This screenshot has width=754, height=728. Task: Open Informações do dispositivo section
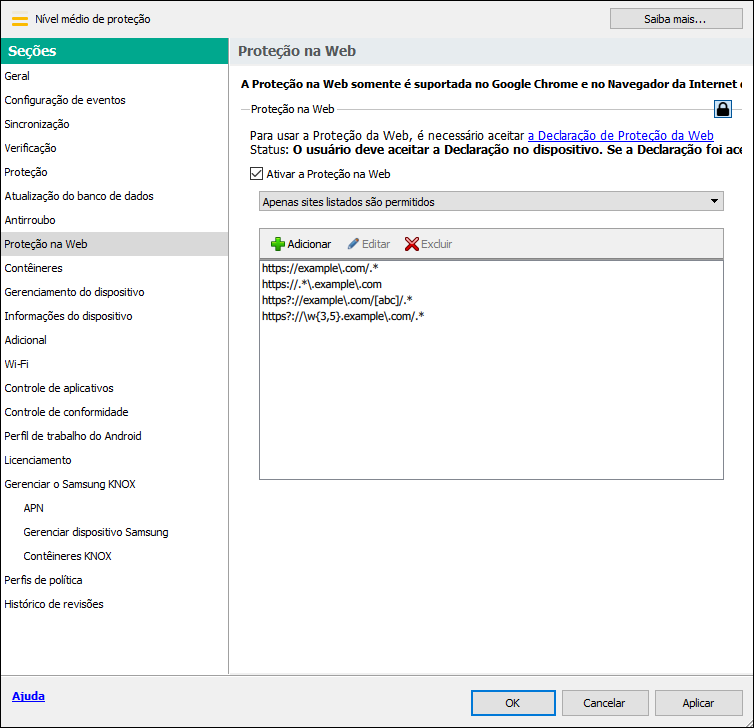click(114, 316)
